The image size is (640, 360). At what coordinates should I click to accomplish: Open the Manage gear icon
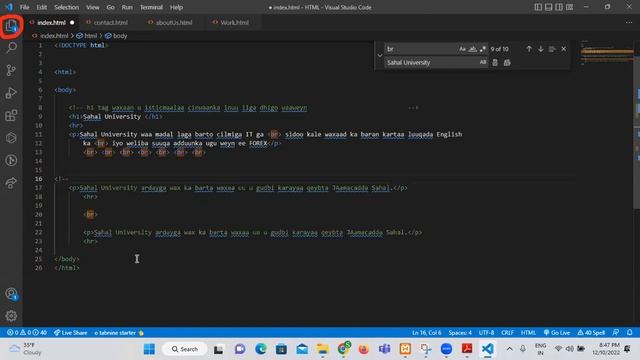11,316
